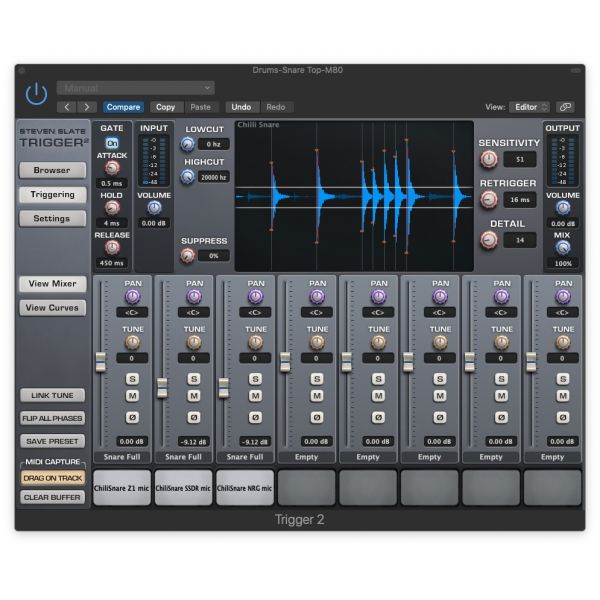The height and width of the screenshot is (600, 600).
Task: Adjust the gate RELEASE knob
Action: [112, 248]
